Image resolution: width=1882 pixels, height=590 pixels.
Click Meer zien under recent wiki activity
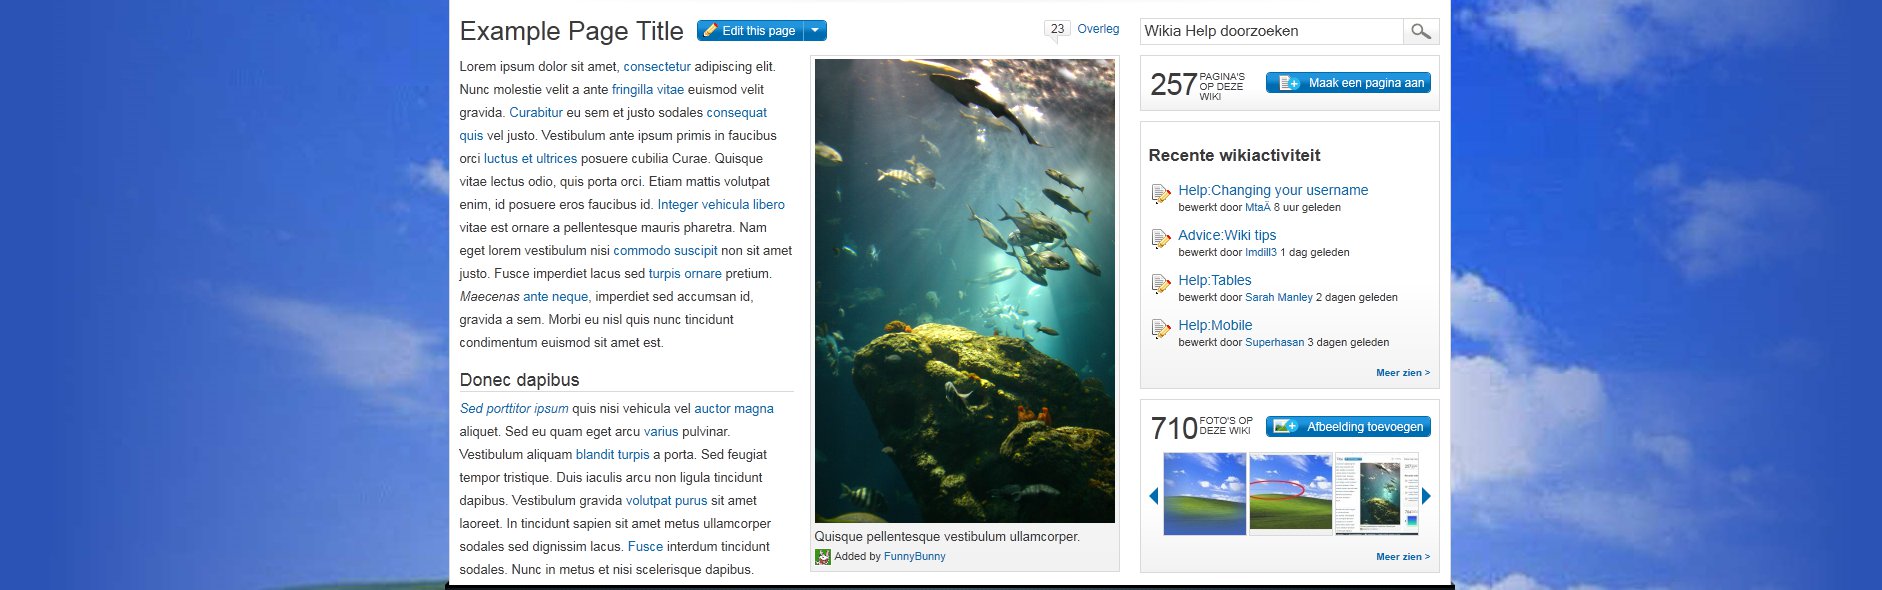tap(1402, 373)
